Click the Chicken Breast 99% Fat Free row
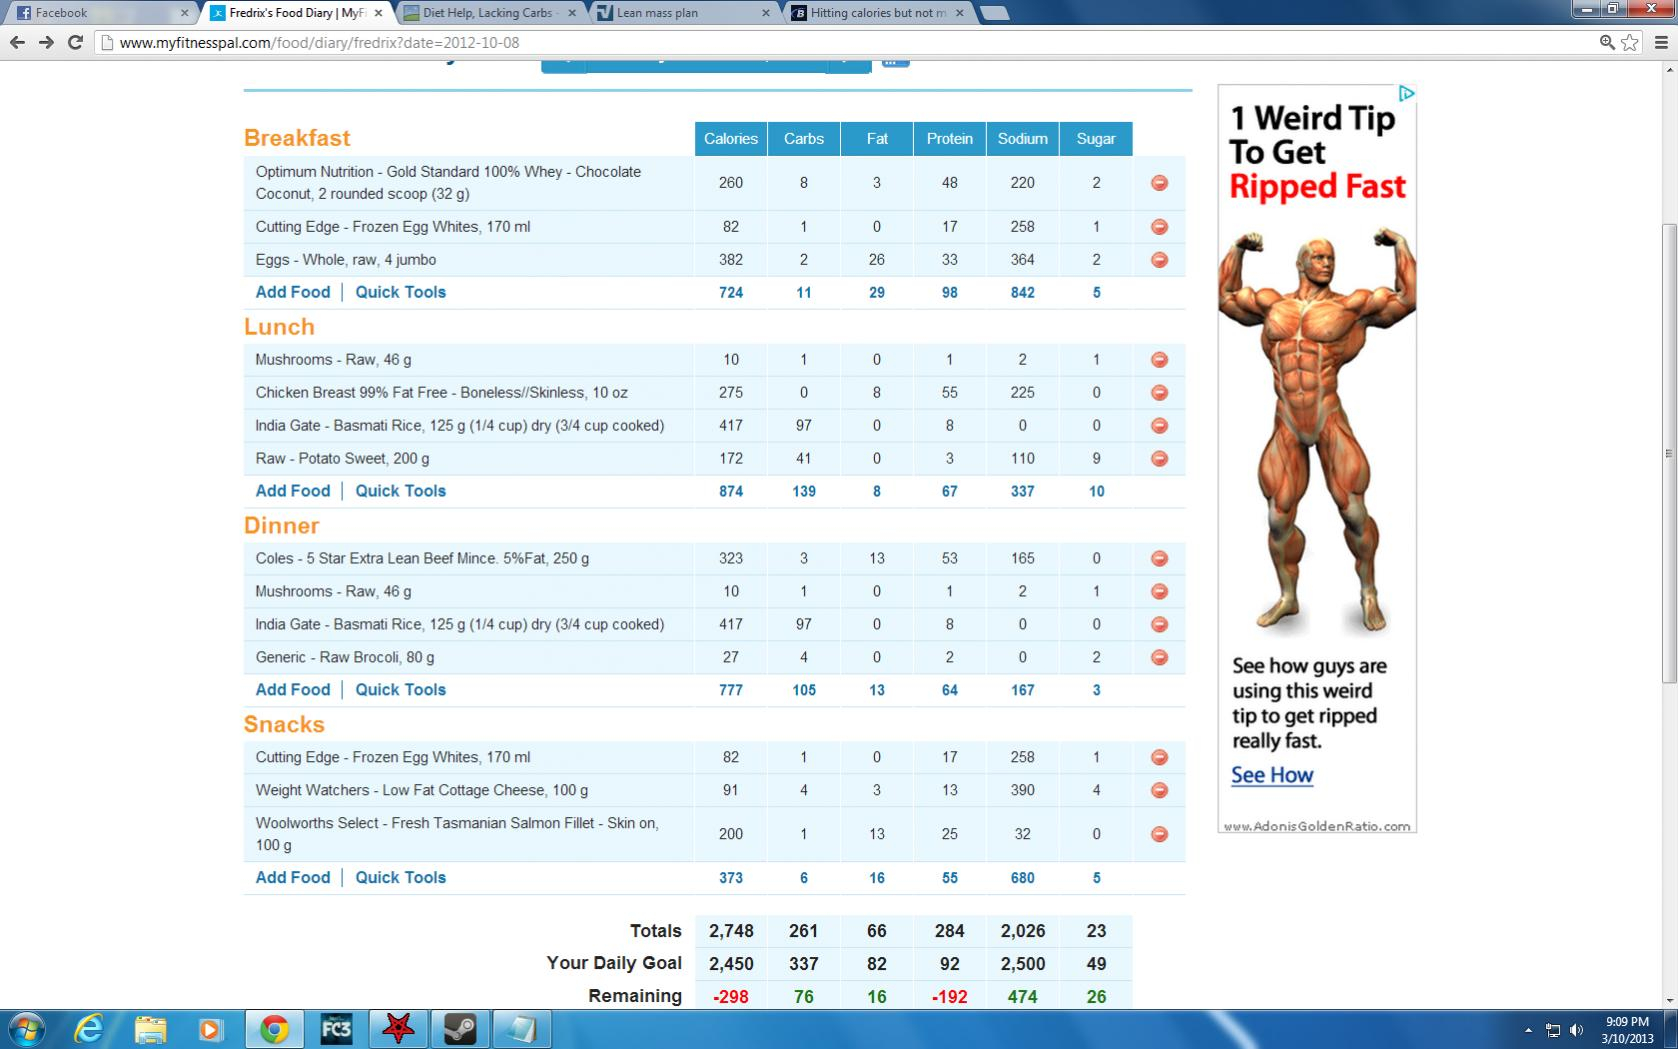 point(714,393)
